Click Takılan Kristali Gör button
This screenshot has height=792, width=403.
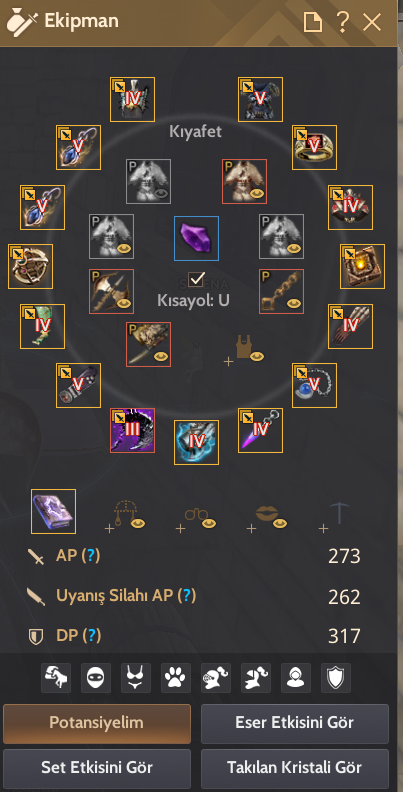[x=295, y=768]
